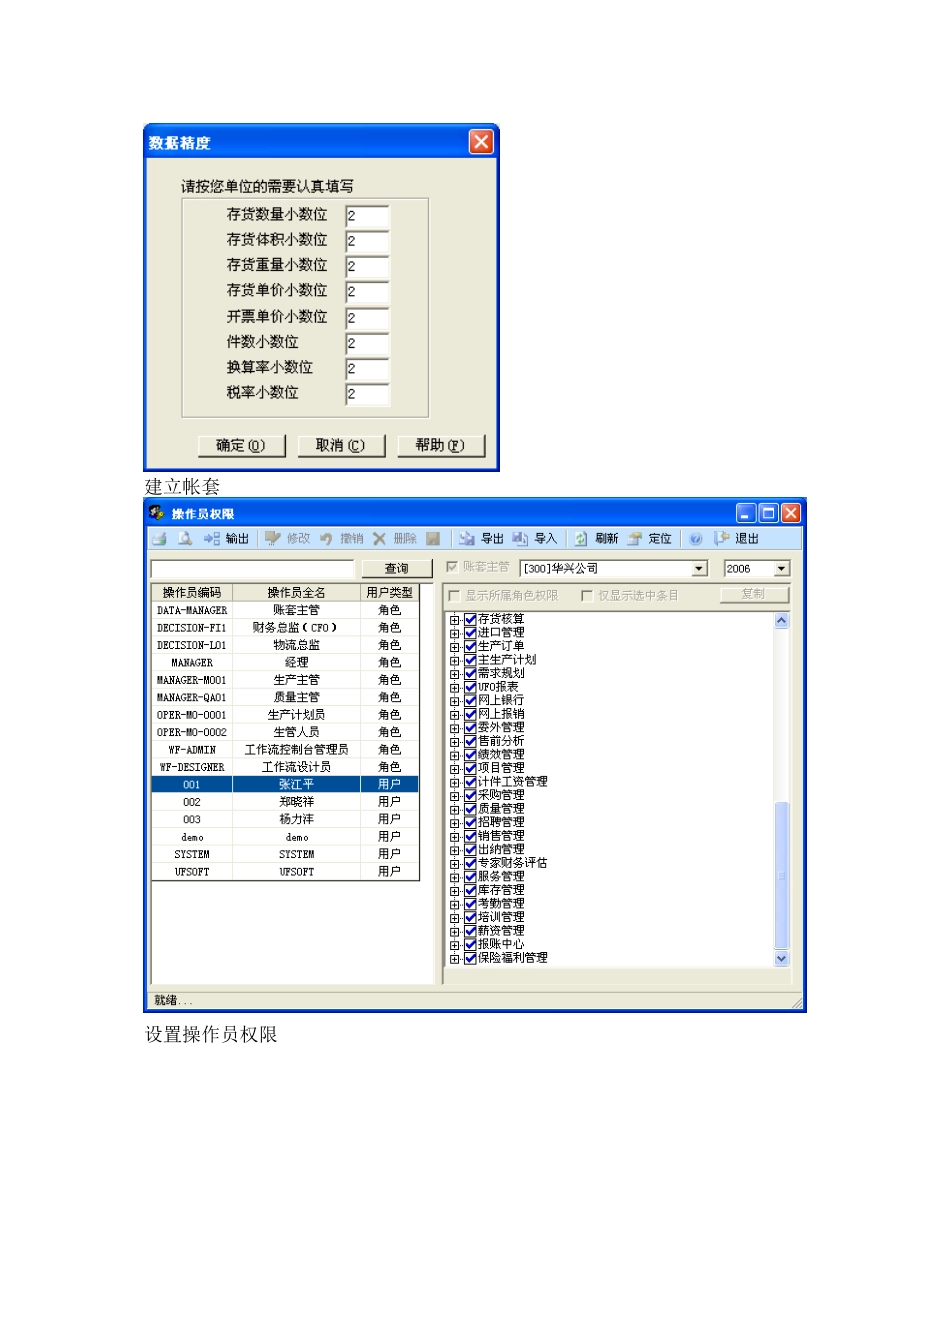Open the 2006 year dropdown
The width and height of the screenshot is (950, 1344).
pos(782,568)
